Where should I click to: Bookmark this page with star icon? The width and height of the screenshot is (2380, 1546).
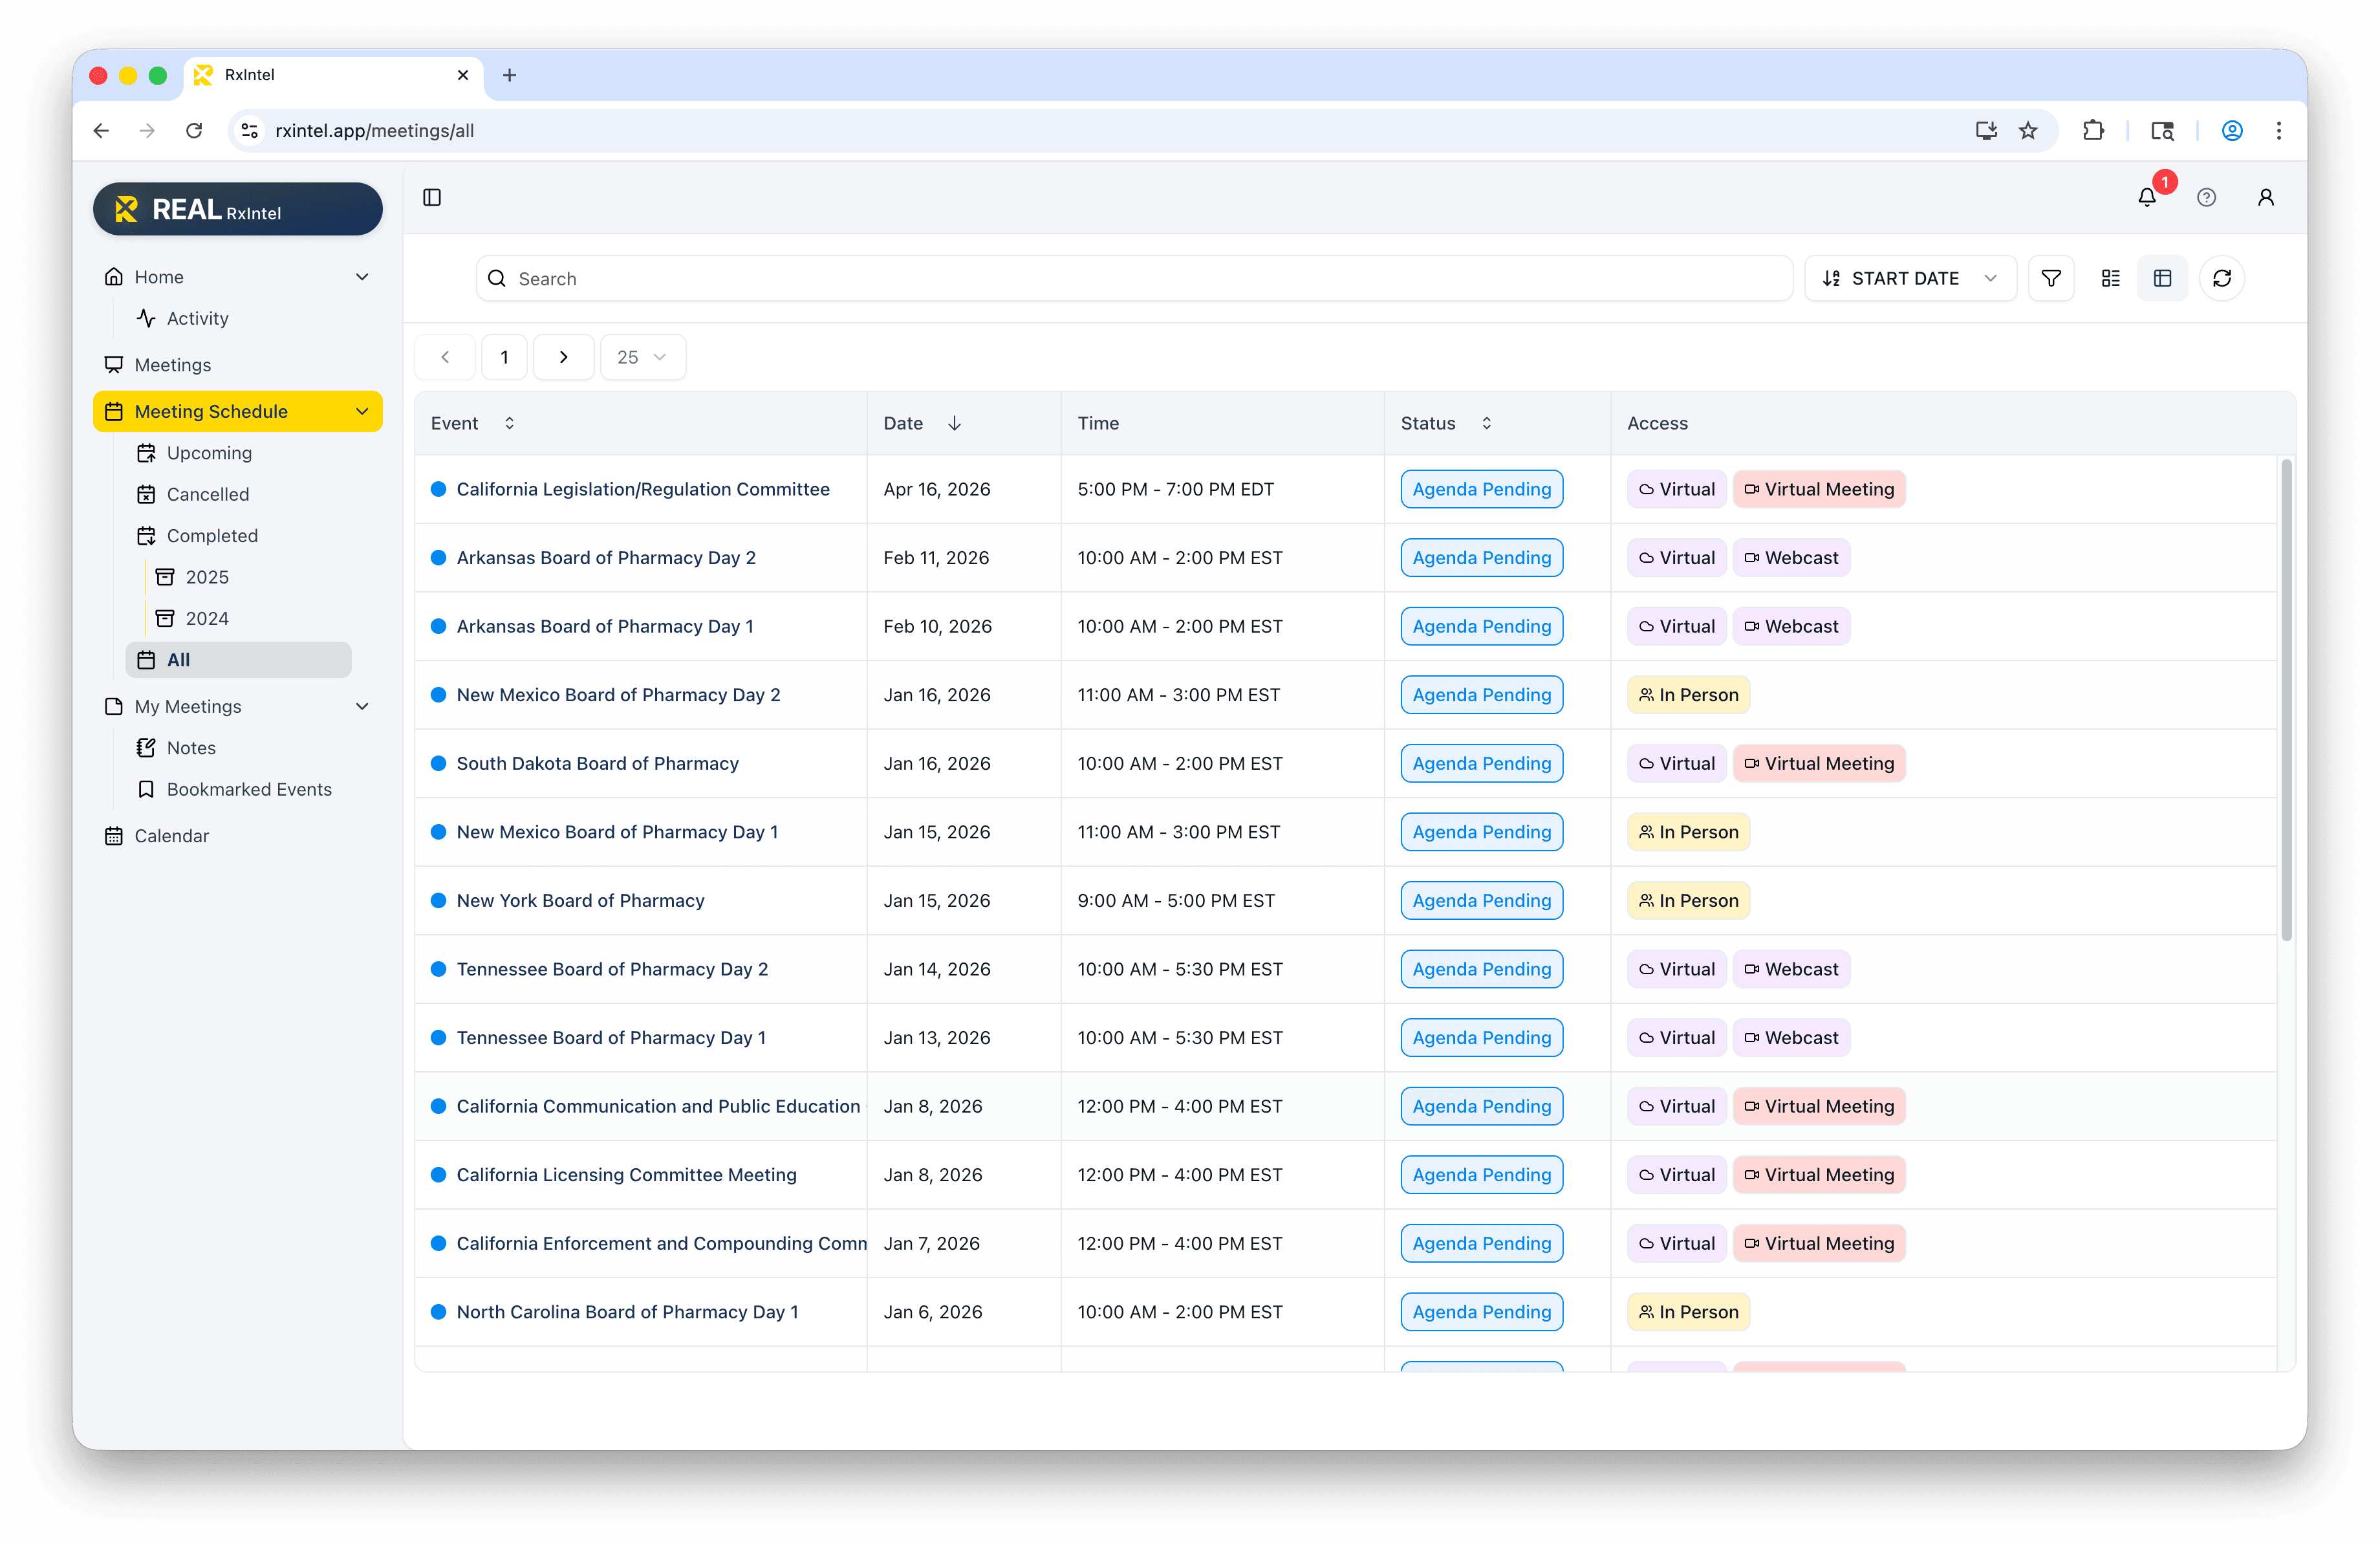[2027, 131]
